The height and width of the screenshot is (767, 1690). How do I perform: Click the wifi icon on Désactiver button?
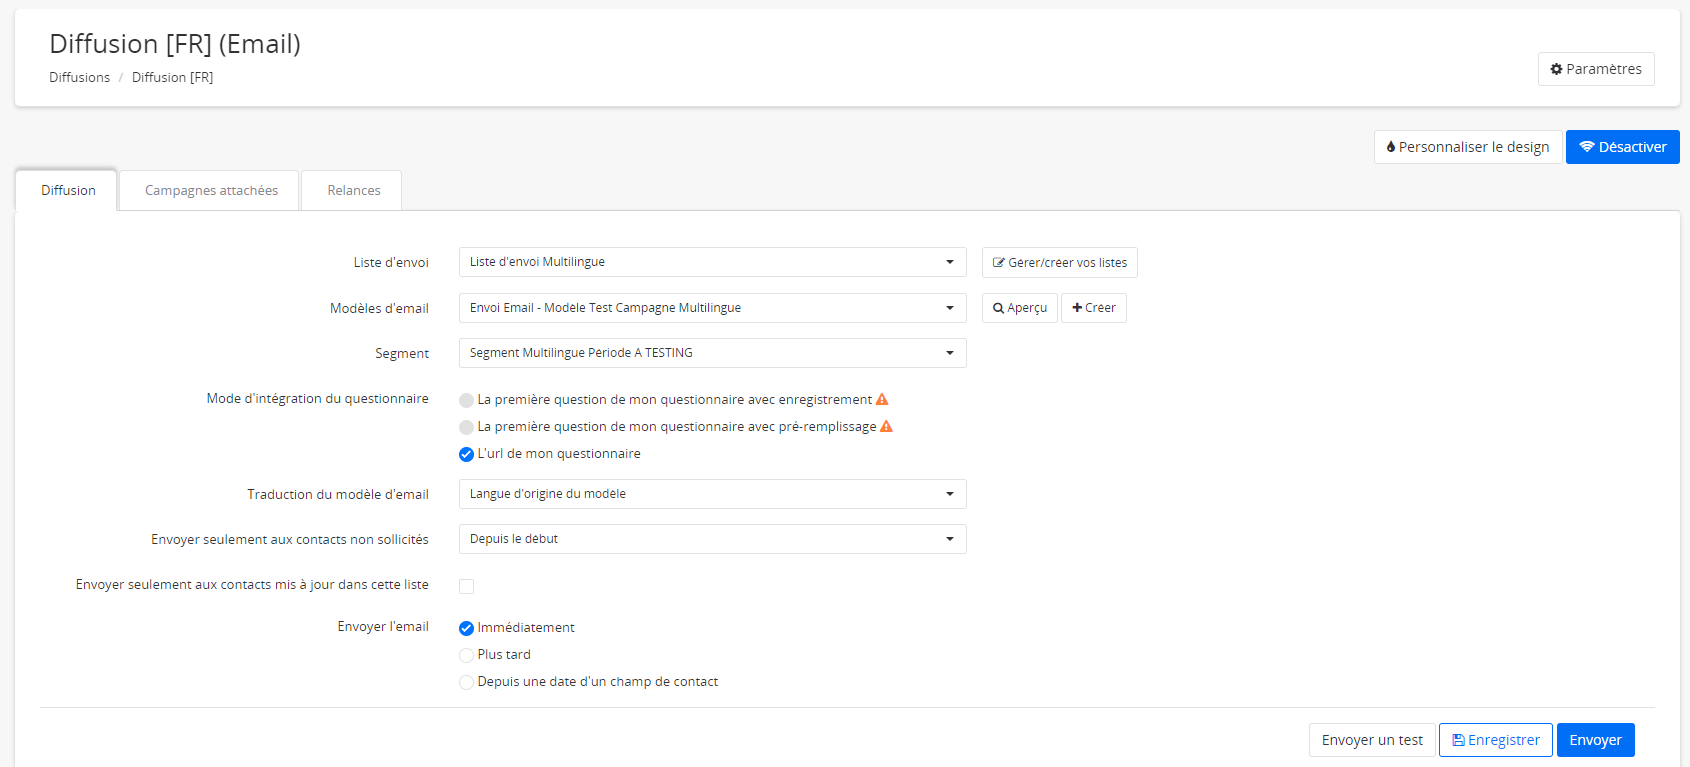1586,147
